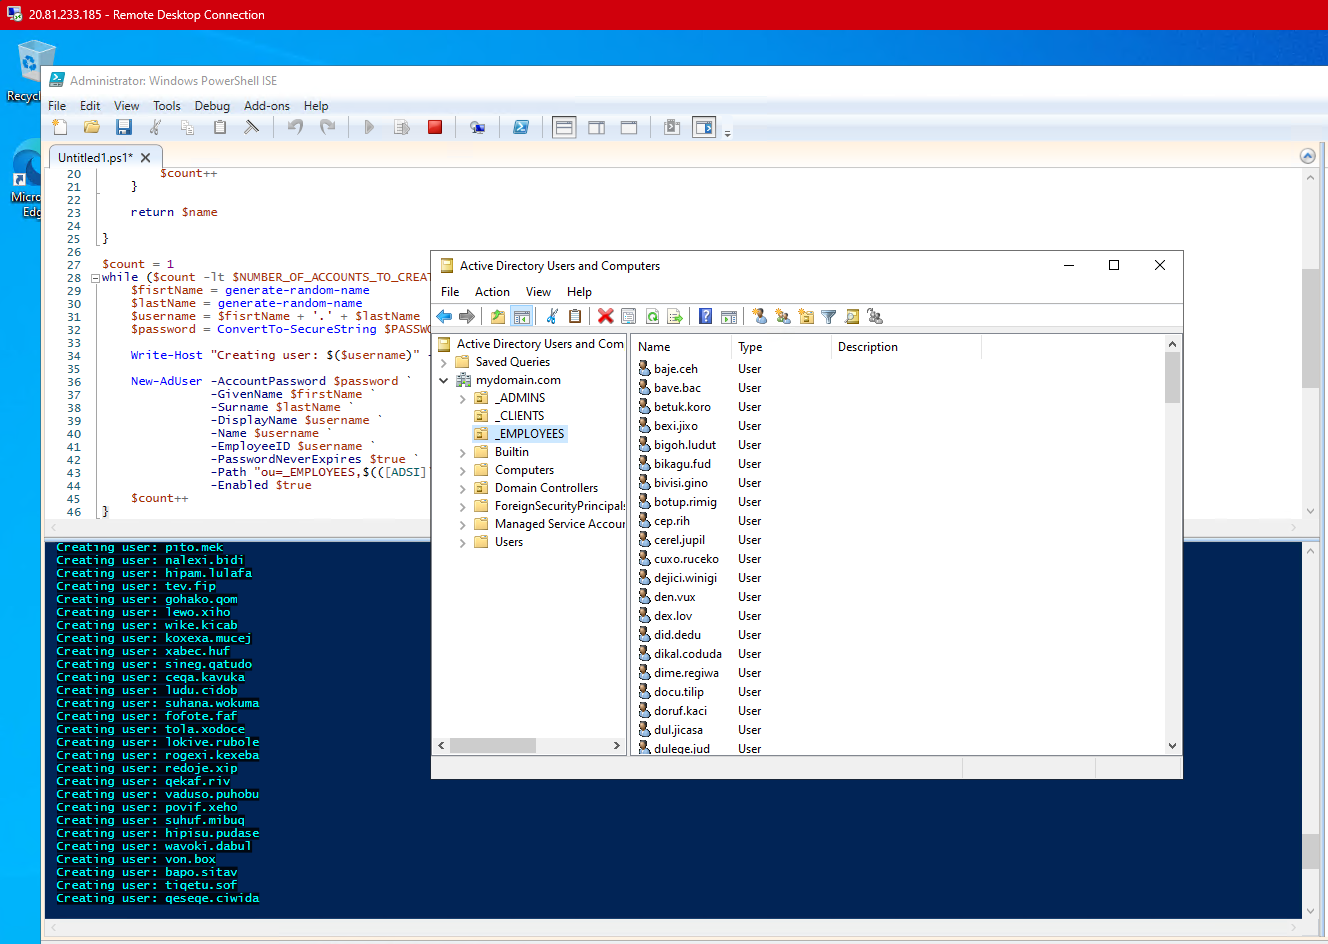Close the Untitled1.ps1 tab with its X
The height and width of the screenshot is (944, 1328).
(x=146, y=158)
